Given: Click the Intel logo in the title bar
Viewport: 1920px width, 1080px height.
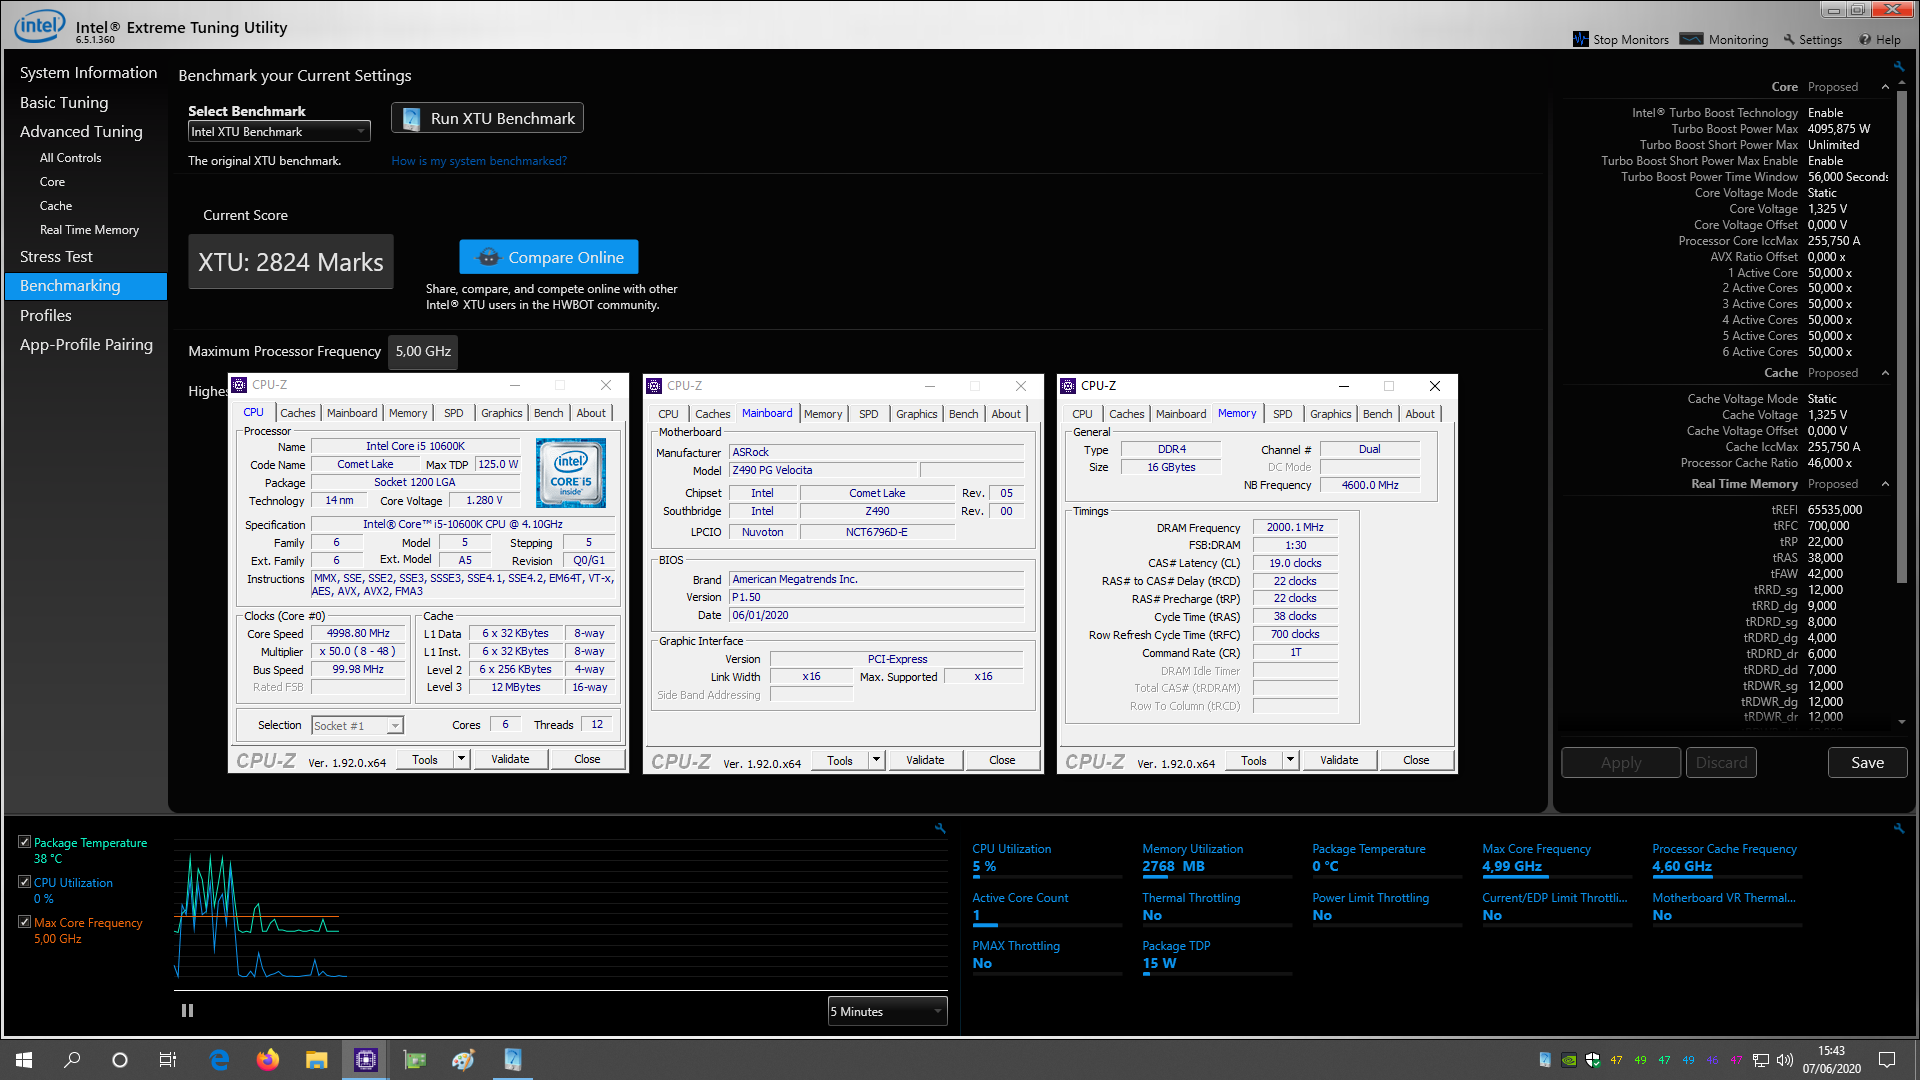Looking at the screenshot, I should pyautogui.click(x=40, y=26).
